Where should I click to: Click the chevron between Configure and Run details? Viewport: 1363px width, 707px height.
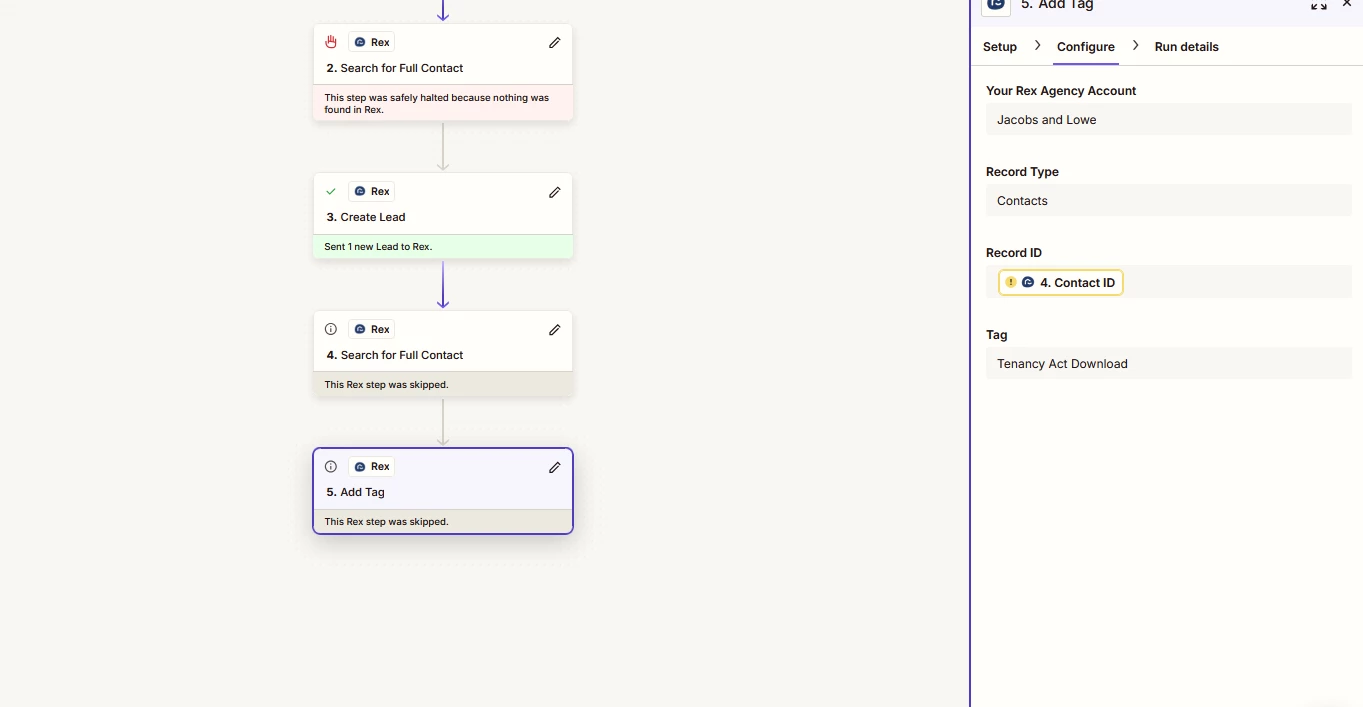pos(1135,46)
